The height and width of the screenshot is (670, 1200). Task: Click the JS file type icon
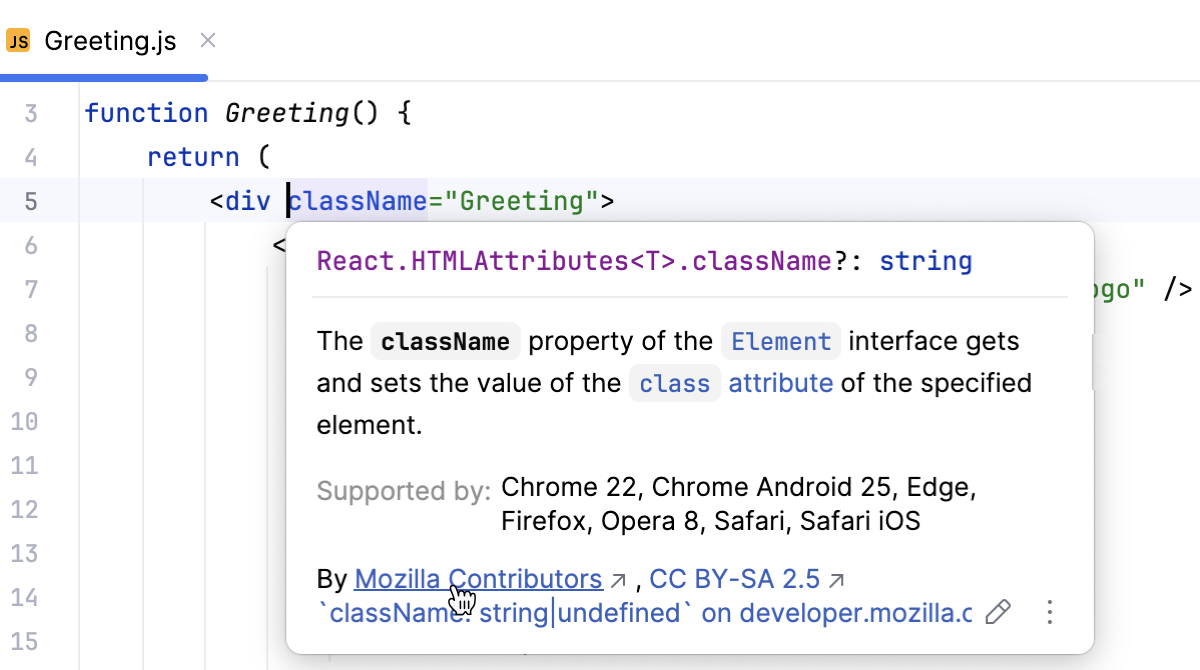coord(17,40)
